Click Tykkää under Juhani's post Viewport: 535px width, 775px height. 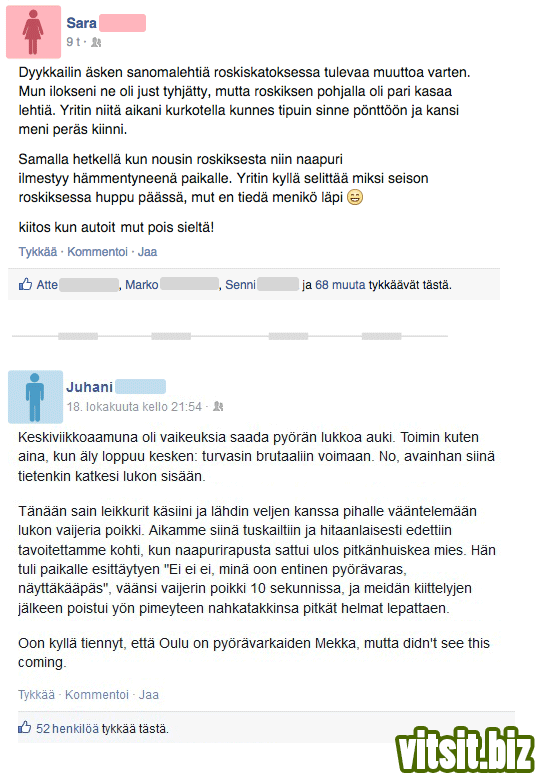(x=37, y=694)
